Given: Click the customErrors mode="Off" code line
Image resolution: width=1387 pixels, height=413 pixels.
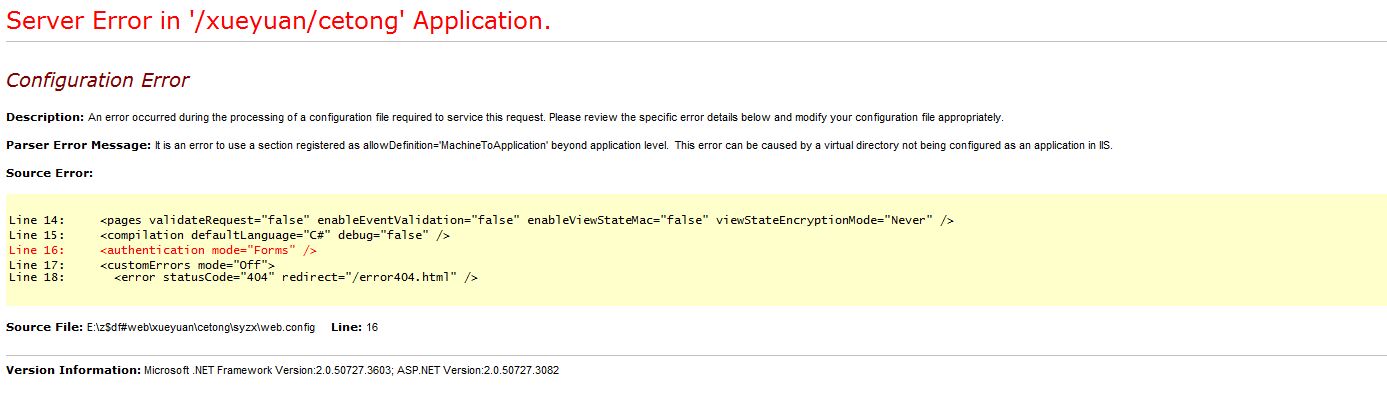Looking at the screenshot, I should click(x=187, y=264).
